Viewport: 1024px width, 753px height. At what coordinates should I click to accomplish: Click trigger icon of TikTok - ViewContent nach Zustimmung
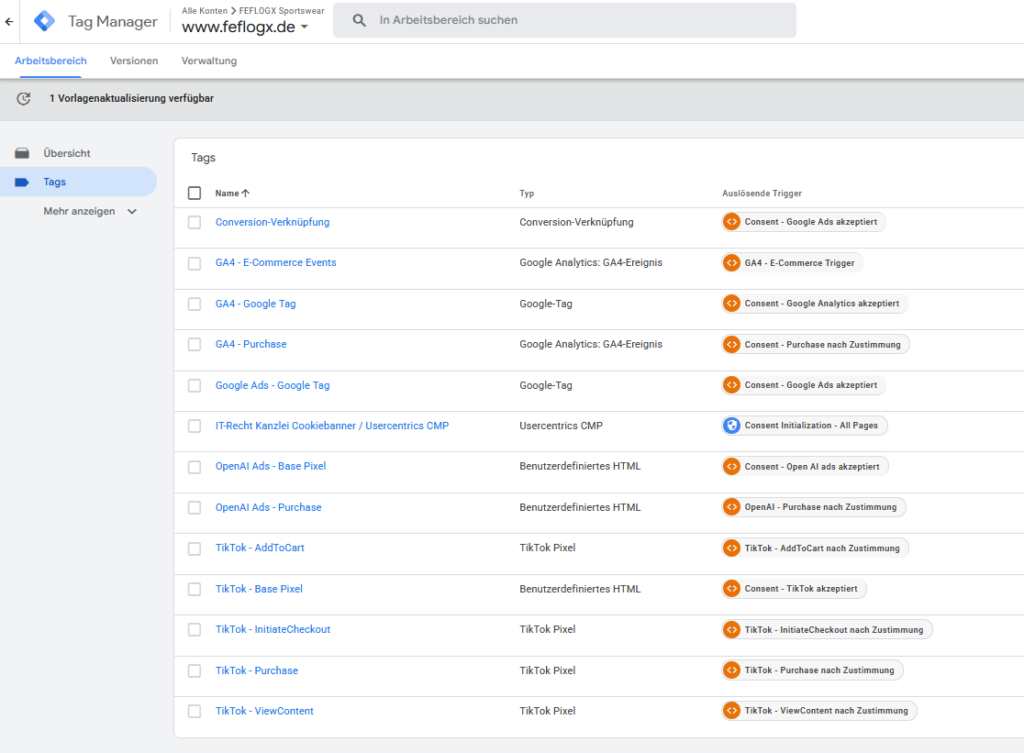731,711
